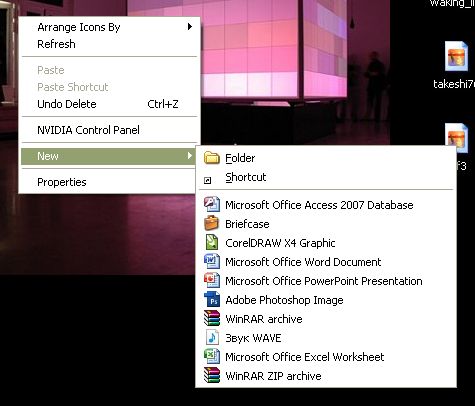Click the Shortcut arrow icon
The width and height of the screenshot is (475, 406).
(x=207, y=180)
